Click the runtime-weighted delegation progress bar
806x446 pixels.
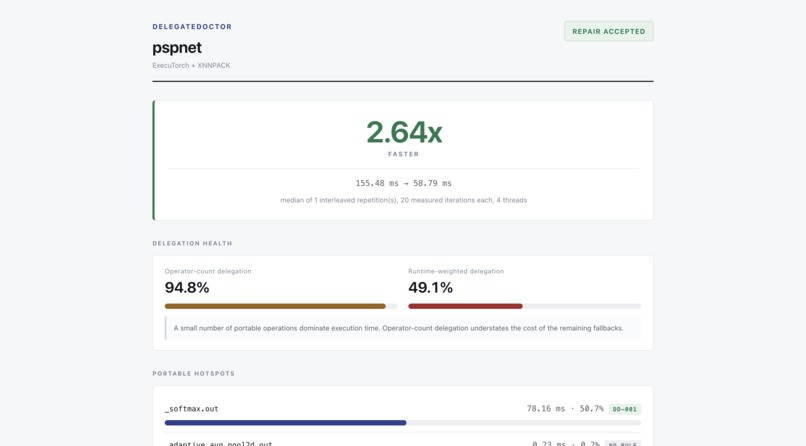524,306
